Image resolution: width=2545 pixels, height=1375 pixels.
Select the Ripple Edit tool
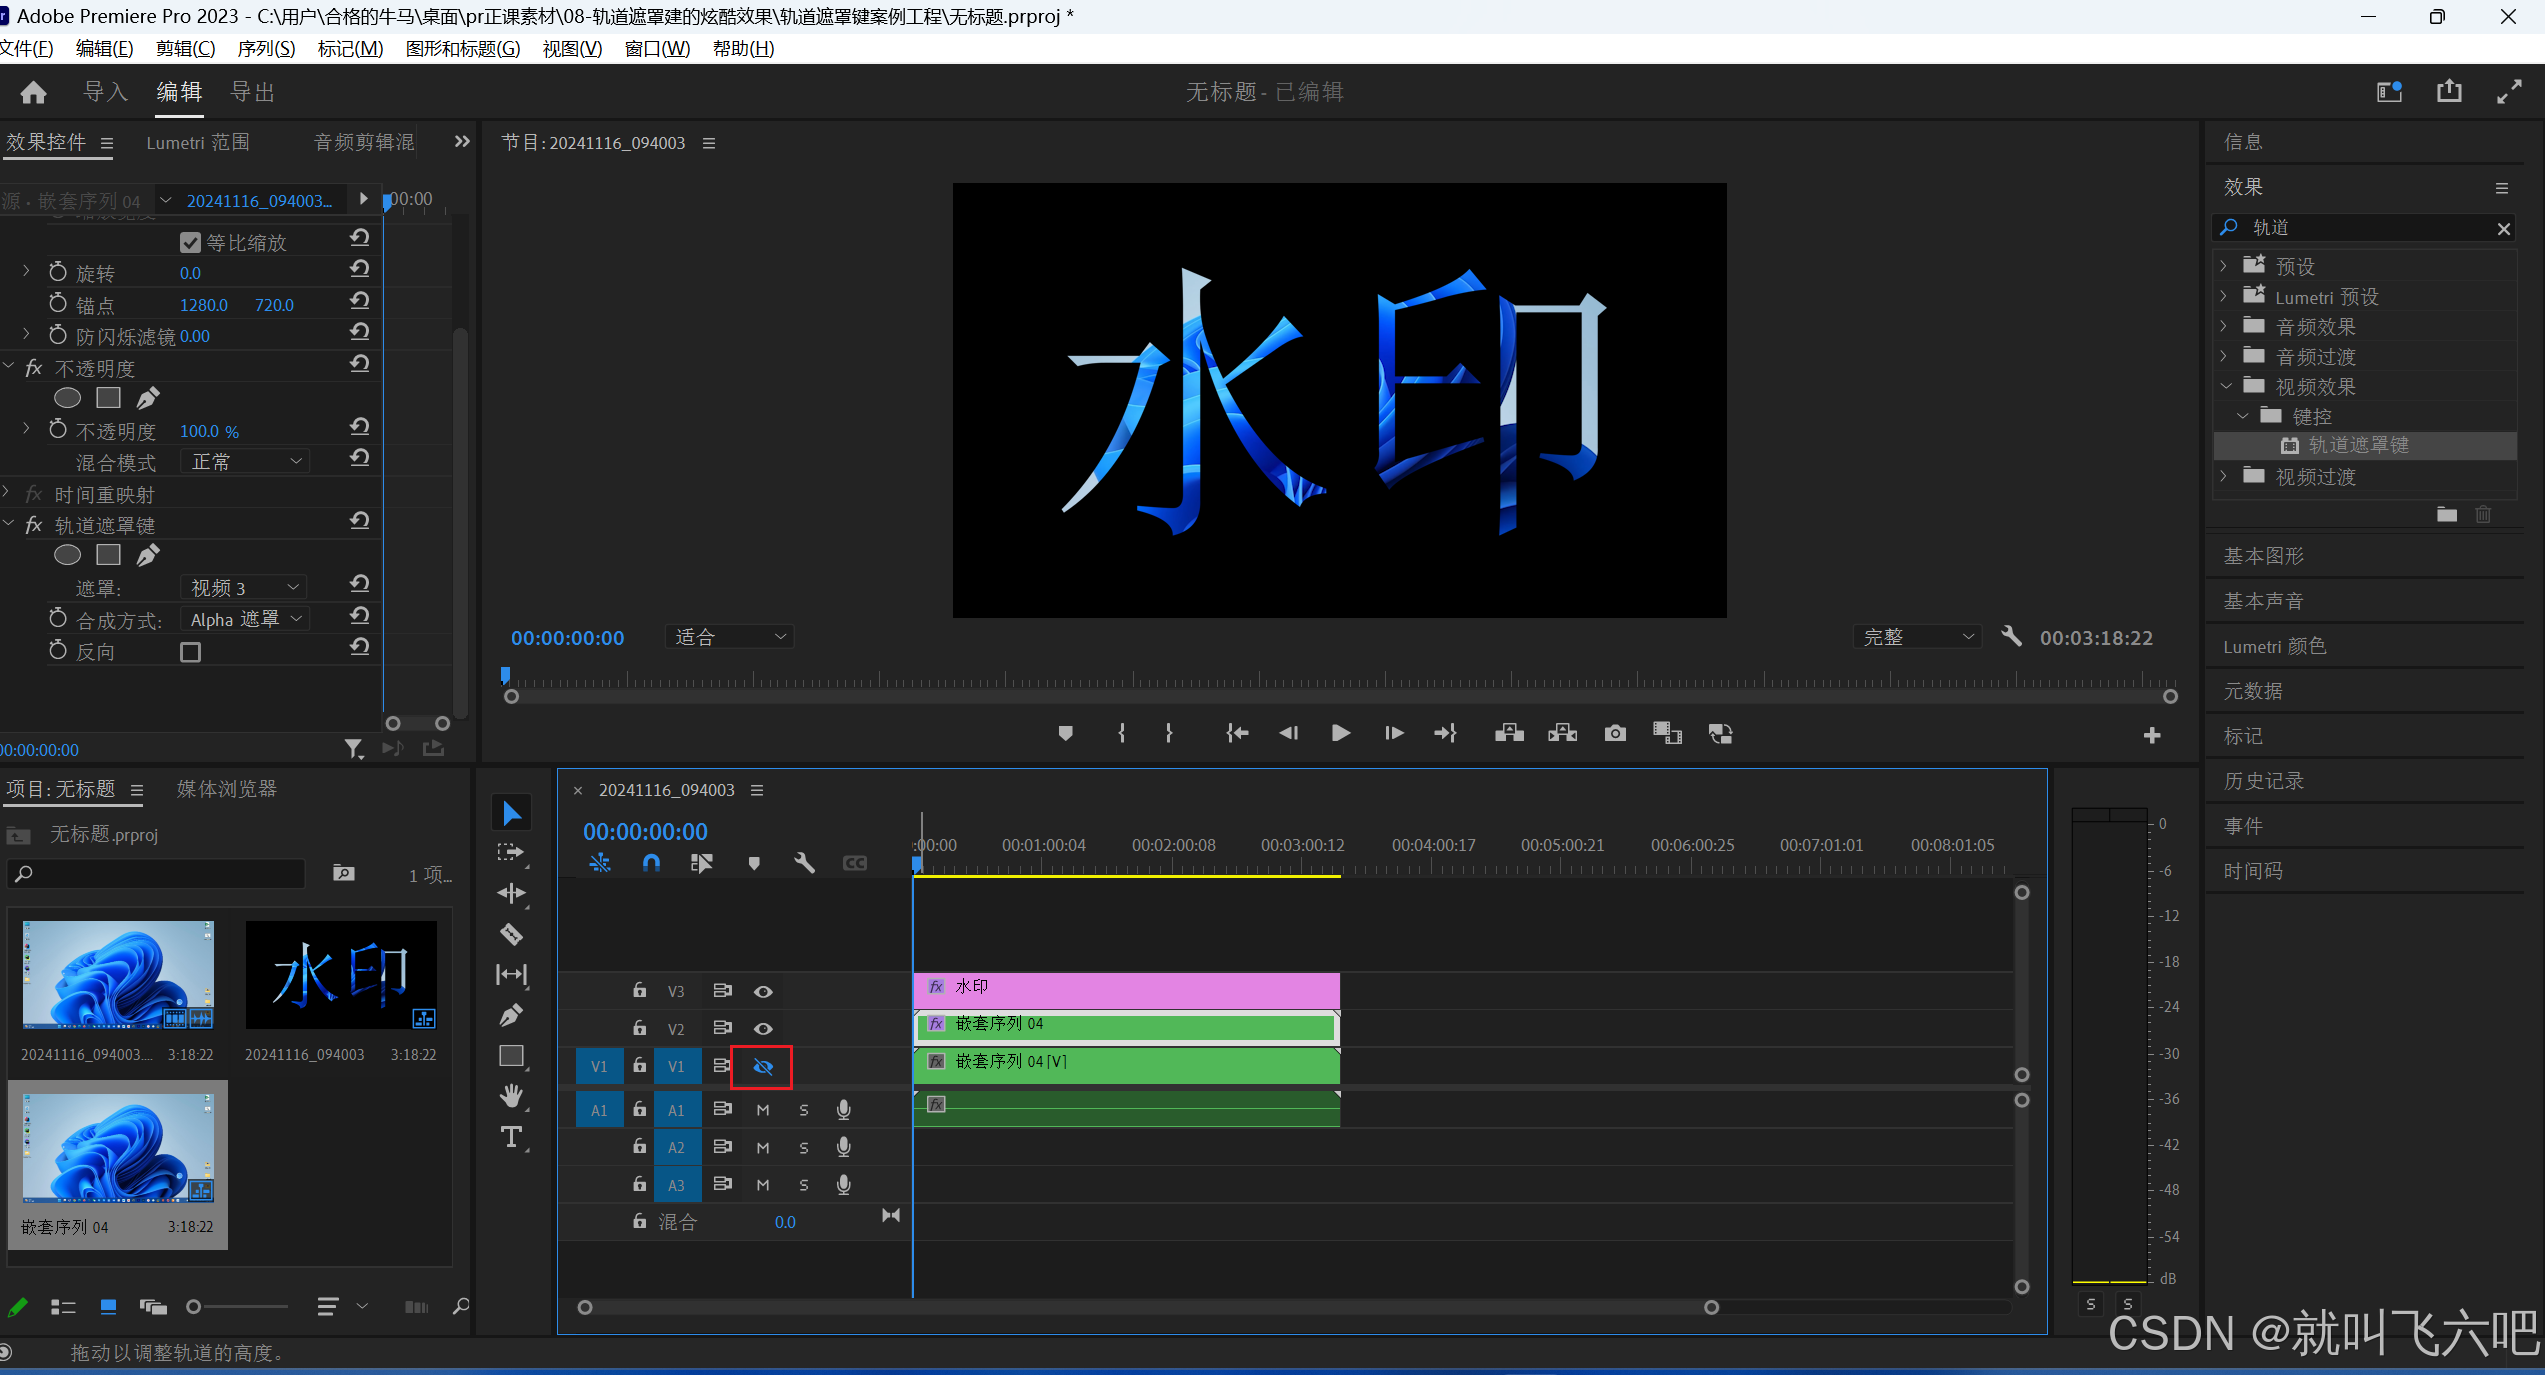point(511,893)
